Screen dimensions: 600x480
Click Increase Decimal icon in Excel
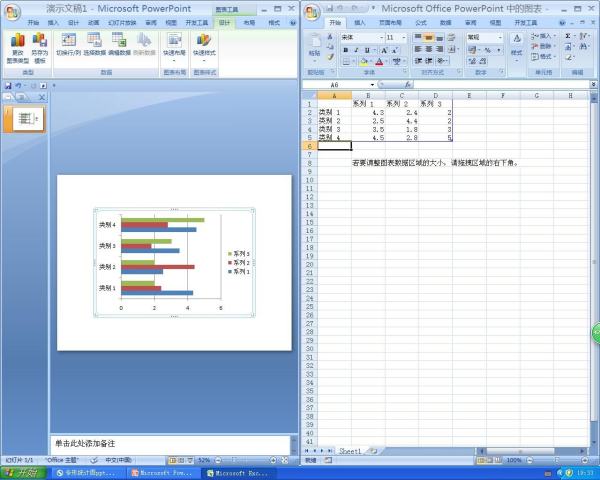[472, 61]
